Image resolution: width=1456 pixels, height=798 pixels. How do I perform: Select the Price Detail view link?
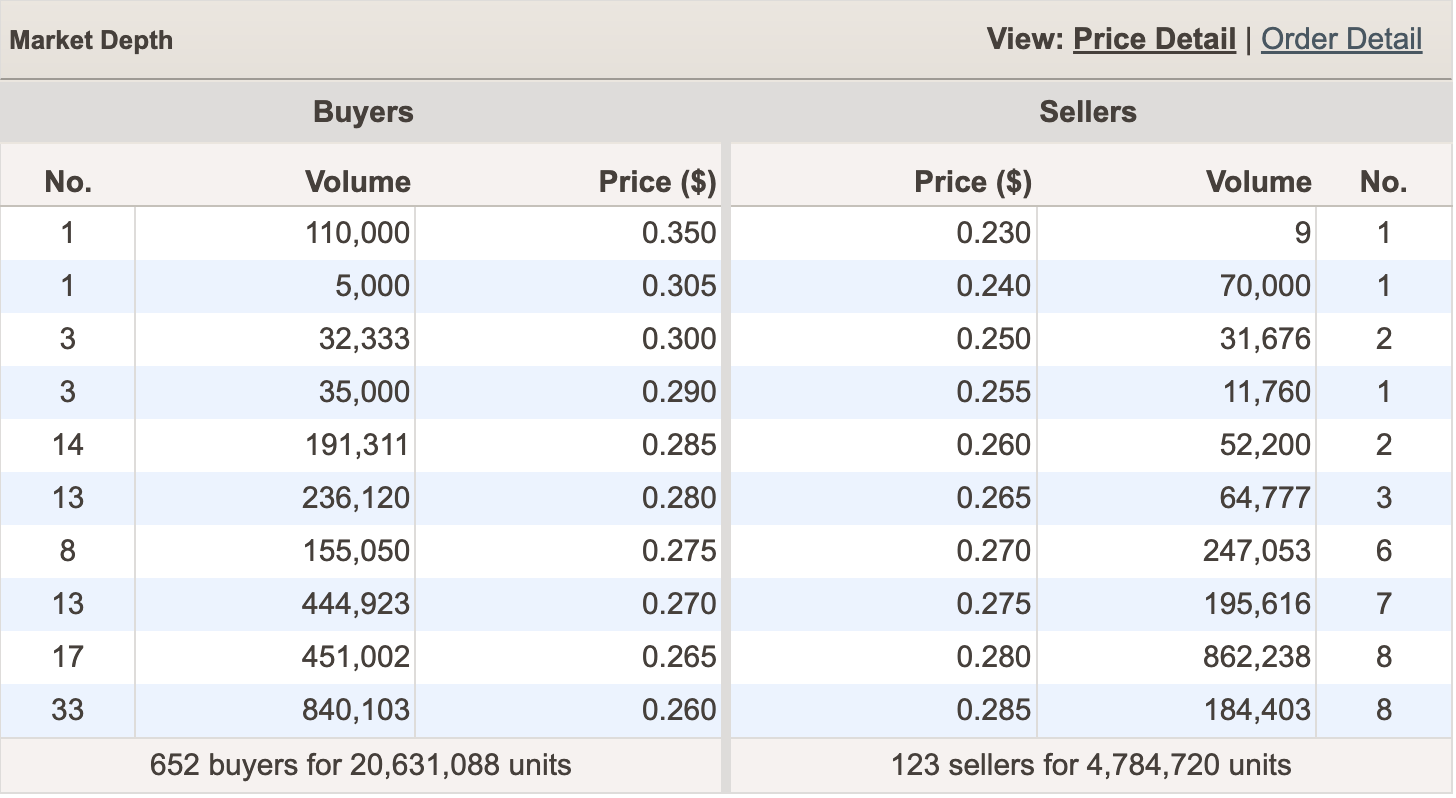click(x=1154, y=39)
